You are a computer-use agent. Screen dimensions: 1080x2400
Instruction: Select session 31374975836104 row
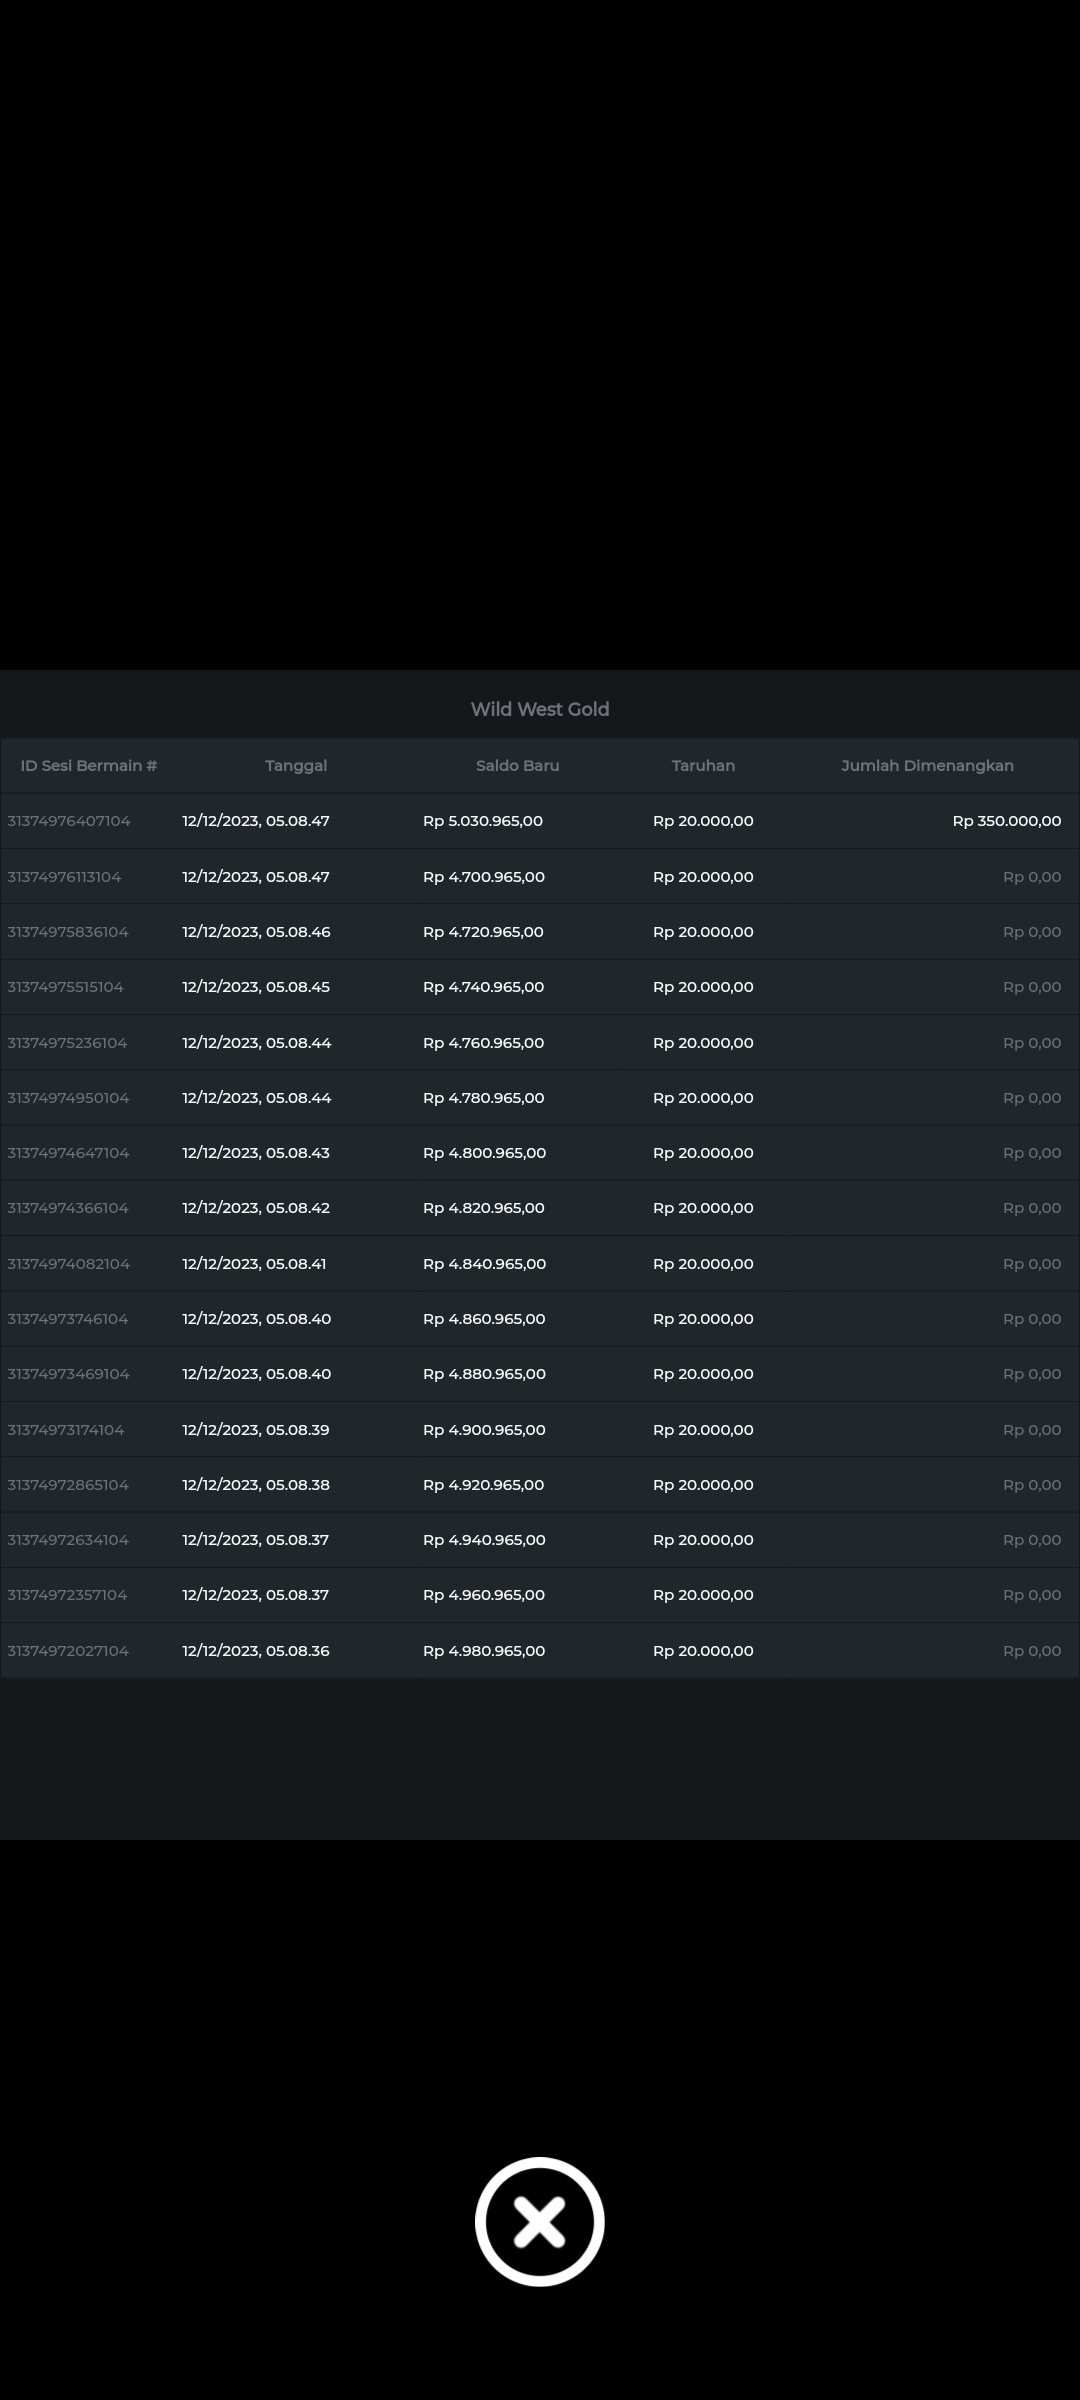pyautogui.click(x=68, y=932)
